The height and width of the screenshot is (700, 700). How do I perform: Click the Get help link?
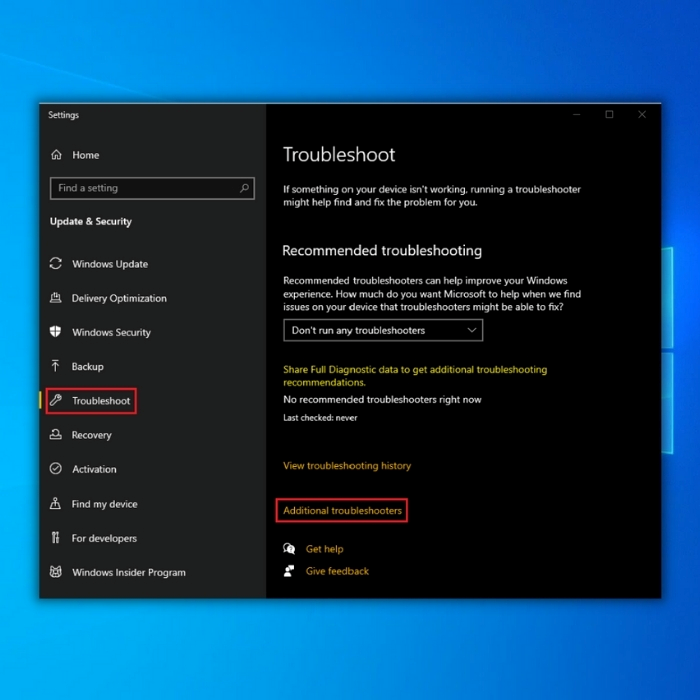[325, 549]
